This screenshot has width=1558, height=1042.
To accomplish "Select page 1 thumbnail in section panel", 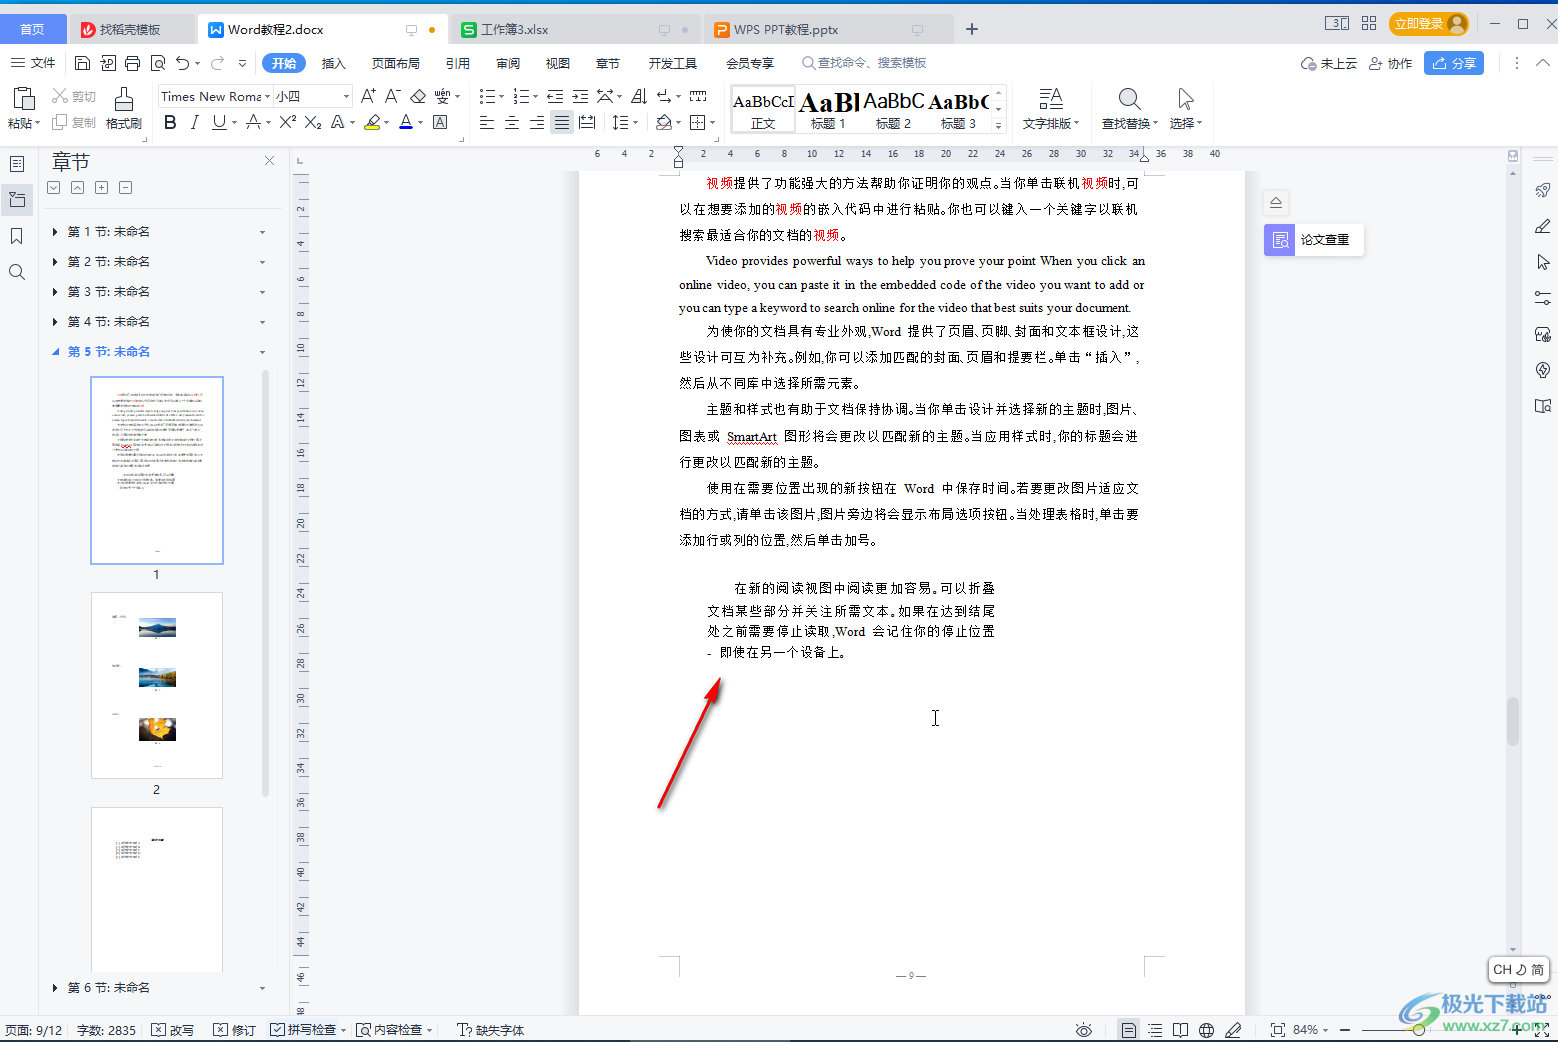I will [157, 470].
